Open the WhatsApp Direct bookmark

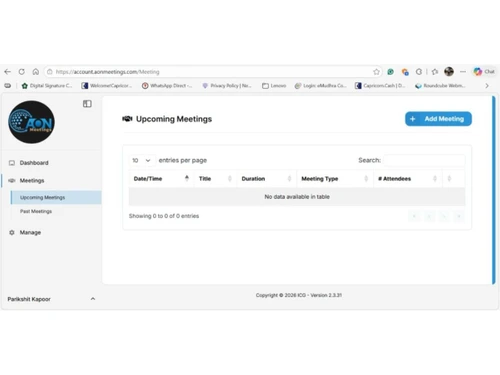pyautogui.click(x=167, y=86)
